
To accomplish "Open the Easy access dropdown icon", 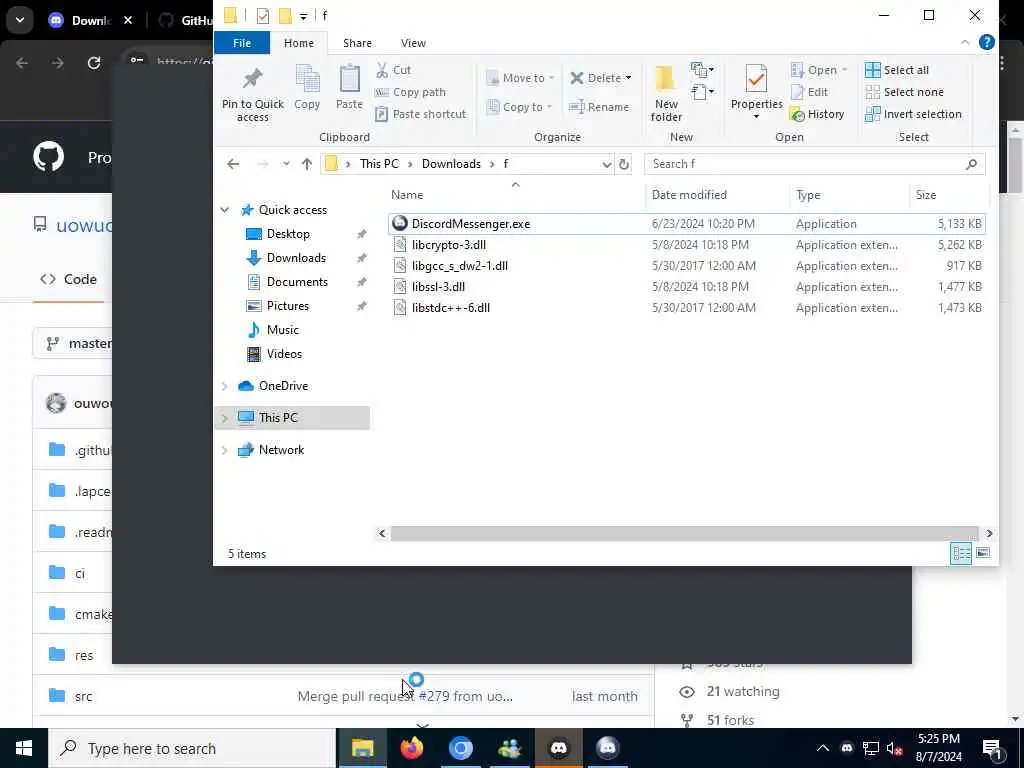I will pyautogui.click(x=702, y=92).
